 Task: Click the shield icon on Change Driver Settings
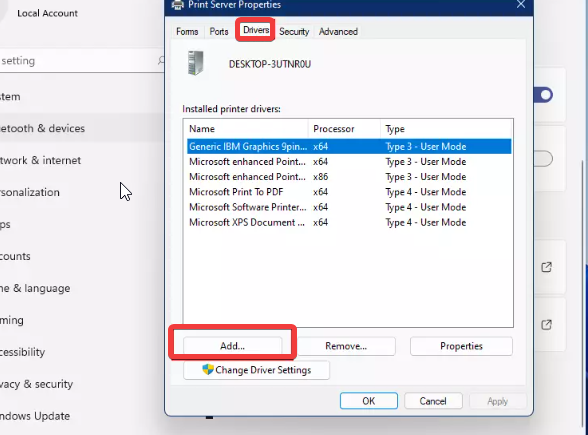pos(208,370)
